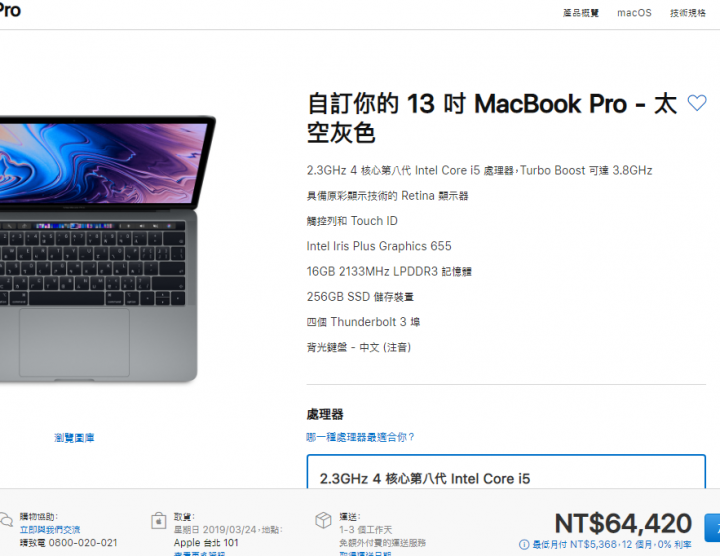The width and height of the screenshot is (720, 556).
Task: Click the 立即與我們交流 chat link
Action: coord(50,530)
